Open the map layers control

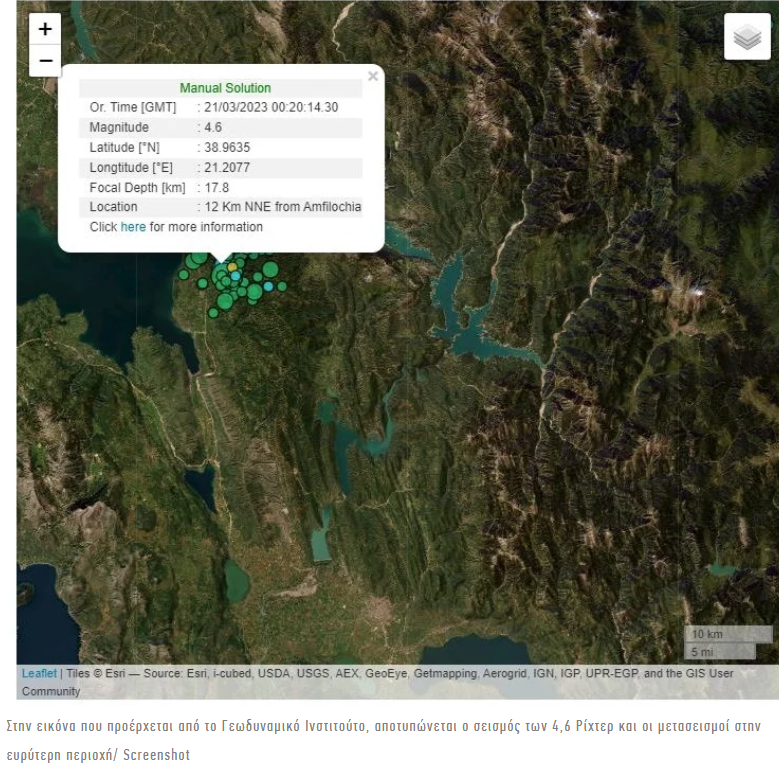coord(747,37)
